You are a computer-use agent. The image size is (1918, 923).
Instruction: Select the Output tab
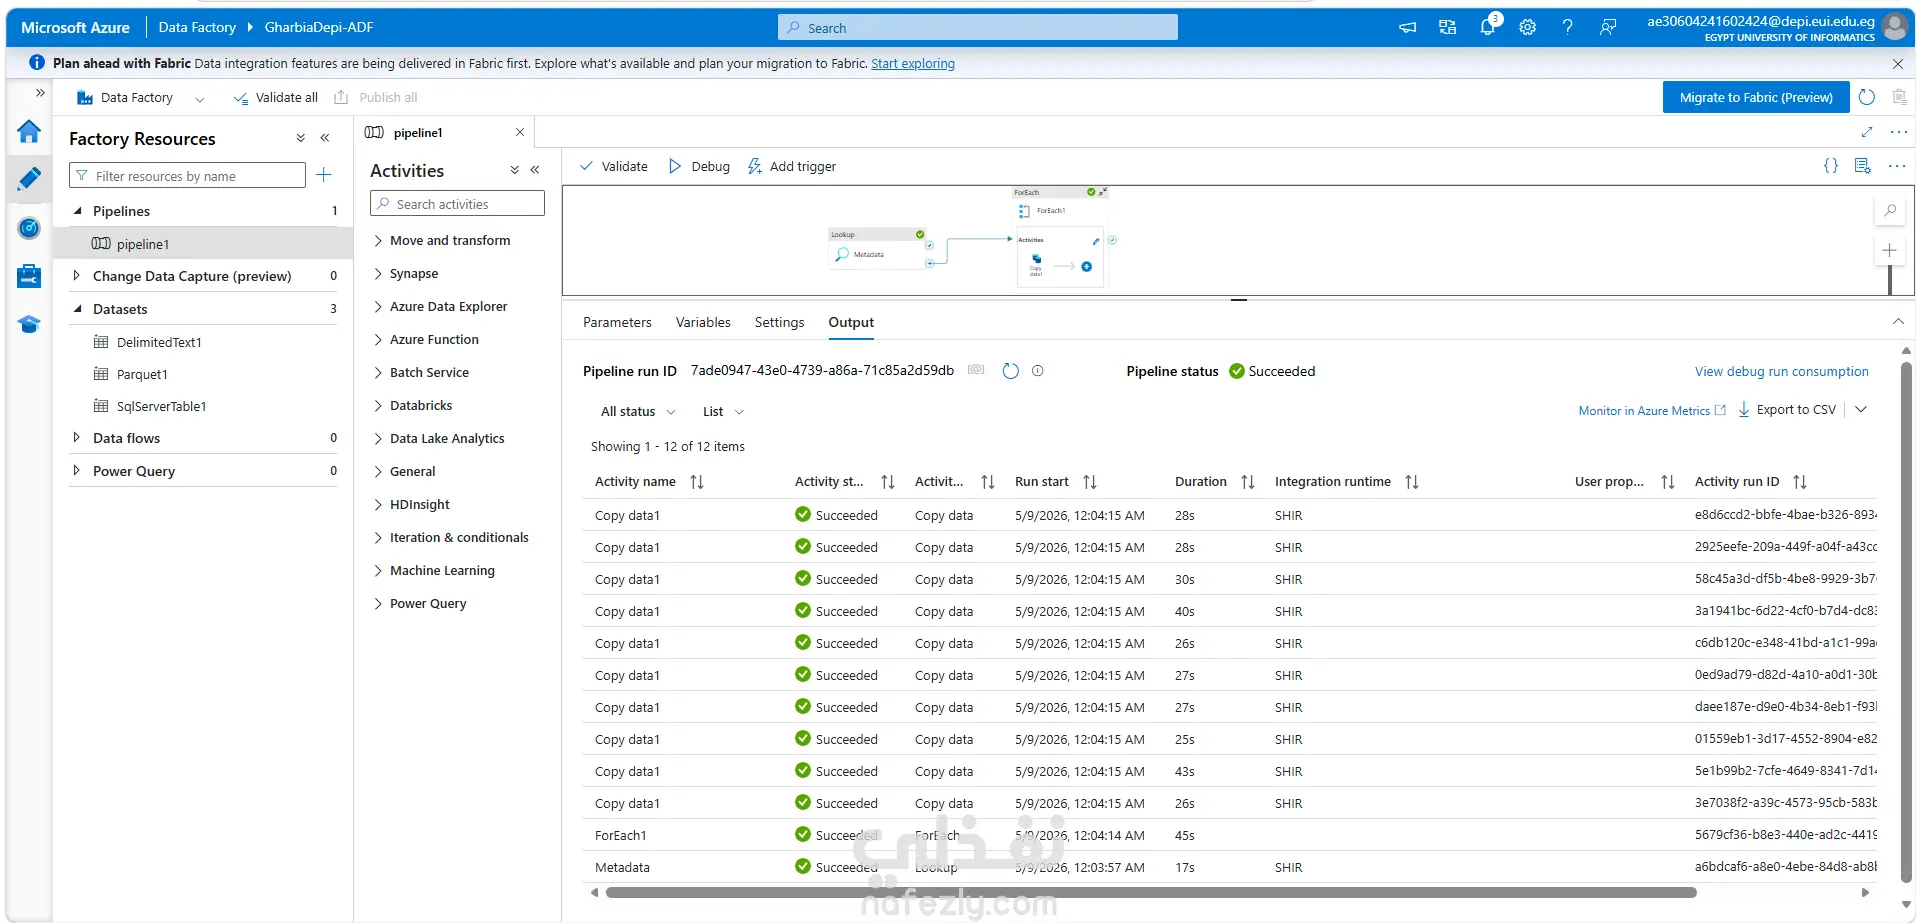pos(851,322)
